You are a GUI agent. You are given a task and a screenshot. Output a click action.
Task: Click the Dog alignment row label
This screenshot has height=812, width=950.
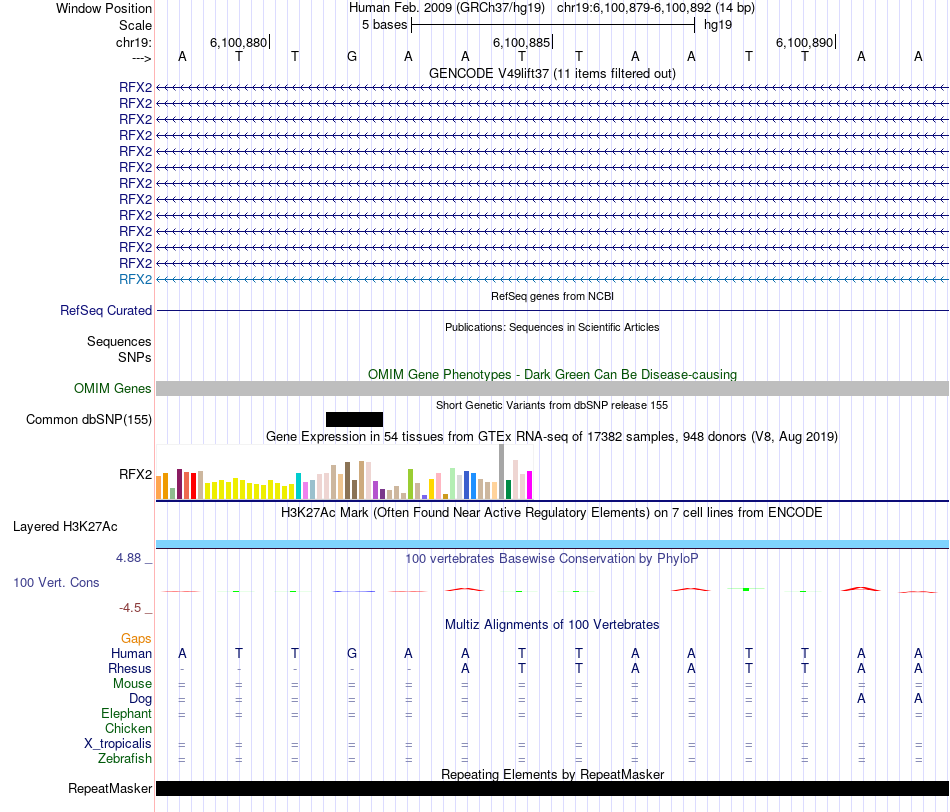coord(140,699)
